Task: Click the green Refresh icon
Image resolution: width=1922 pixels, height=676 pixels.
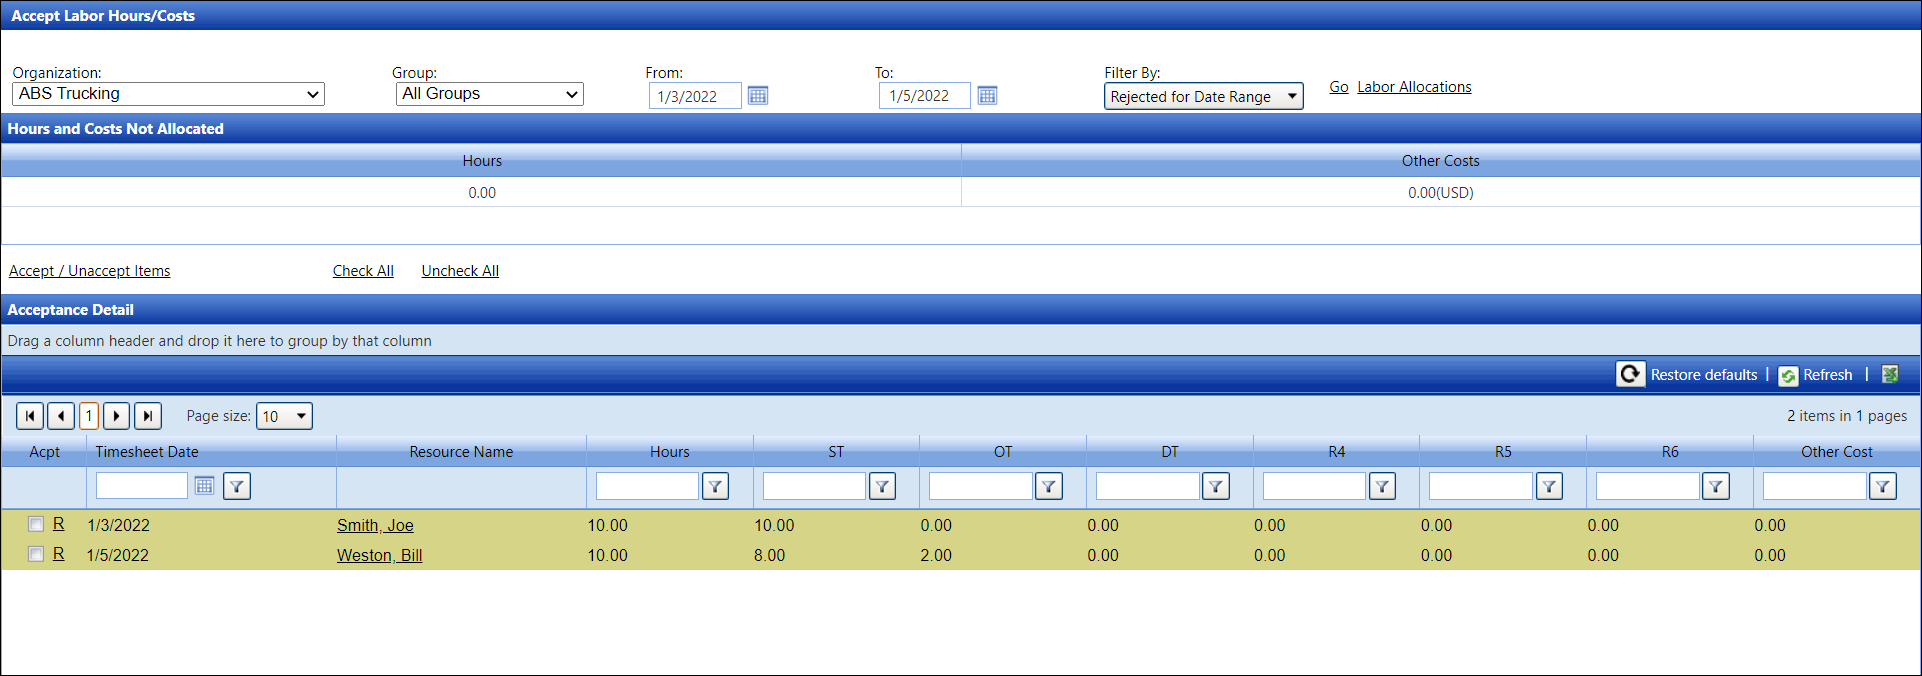Action: [x=1788, y=375]
